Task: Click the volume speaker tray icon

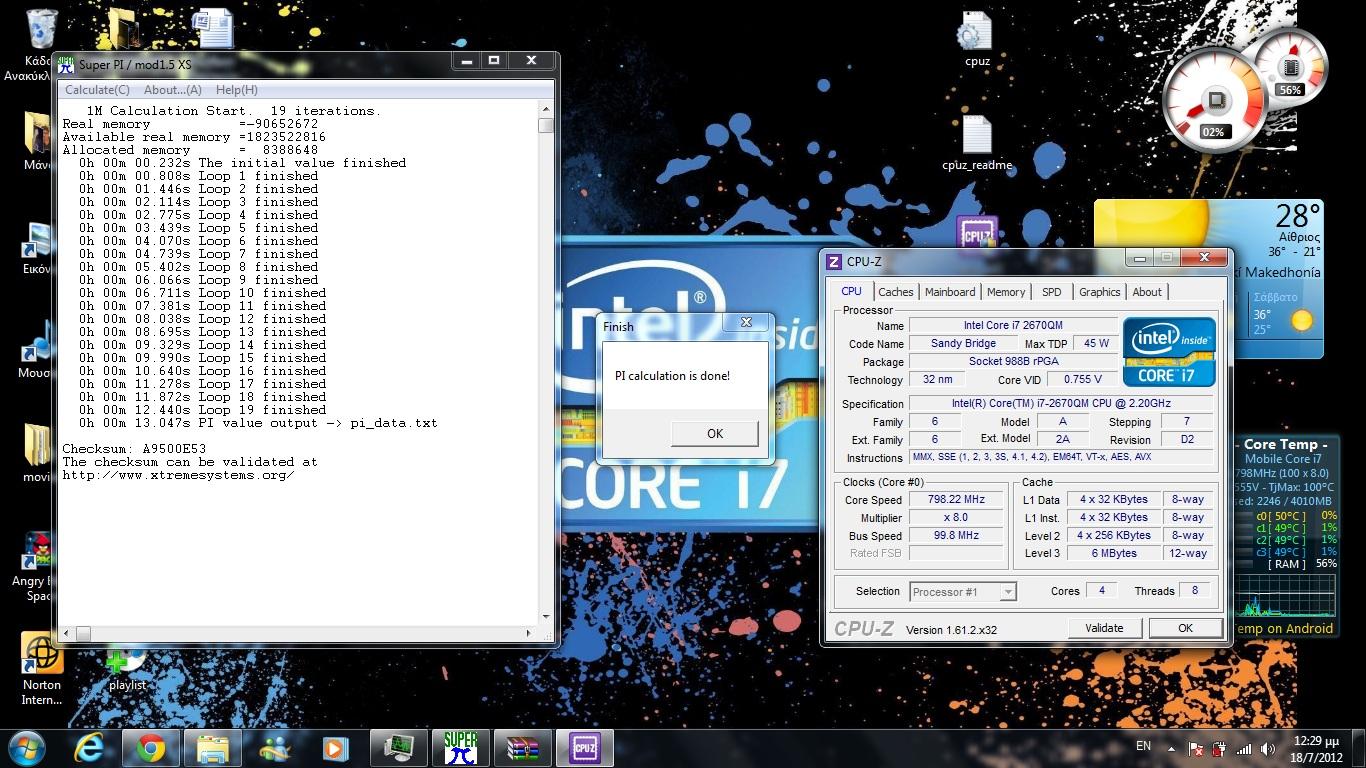Action: 1269,748
